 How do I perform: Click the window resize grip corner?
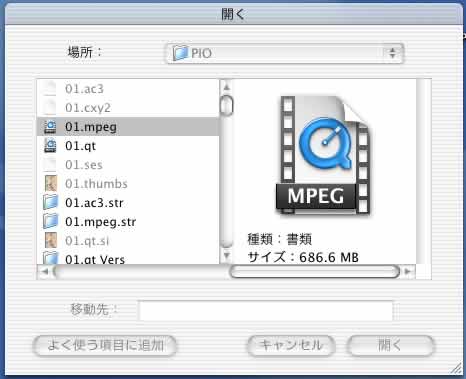click(455, 368)
